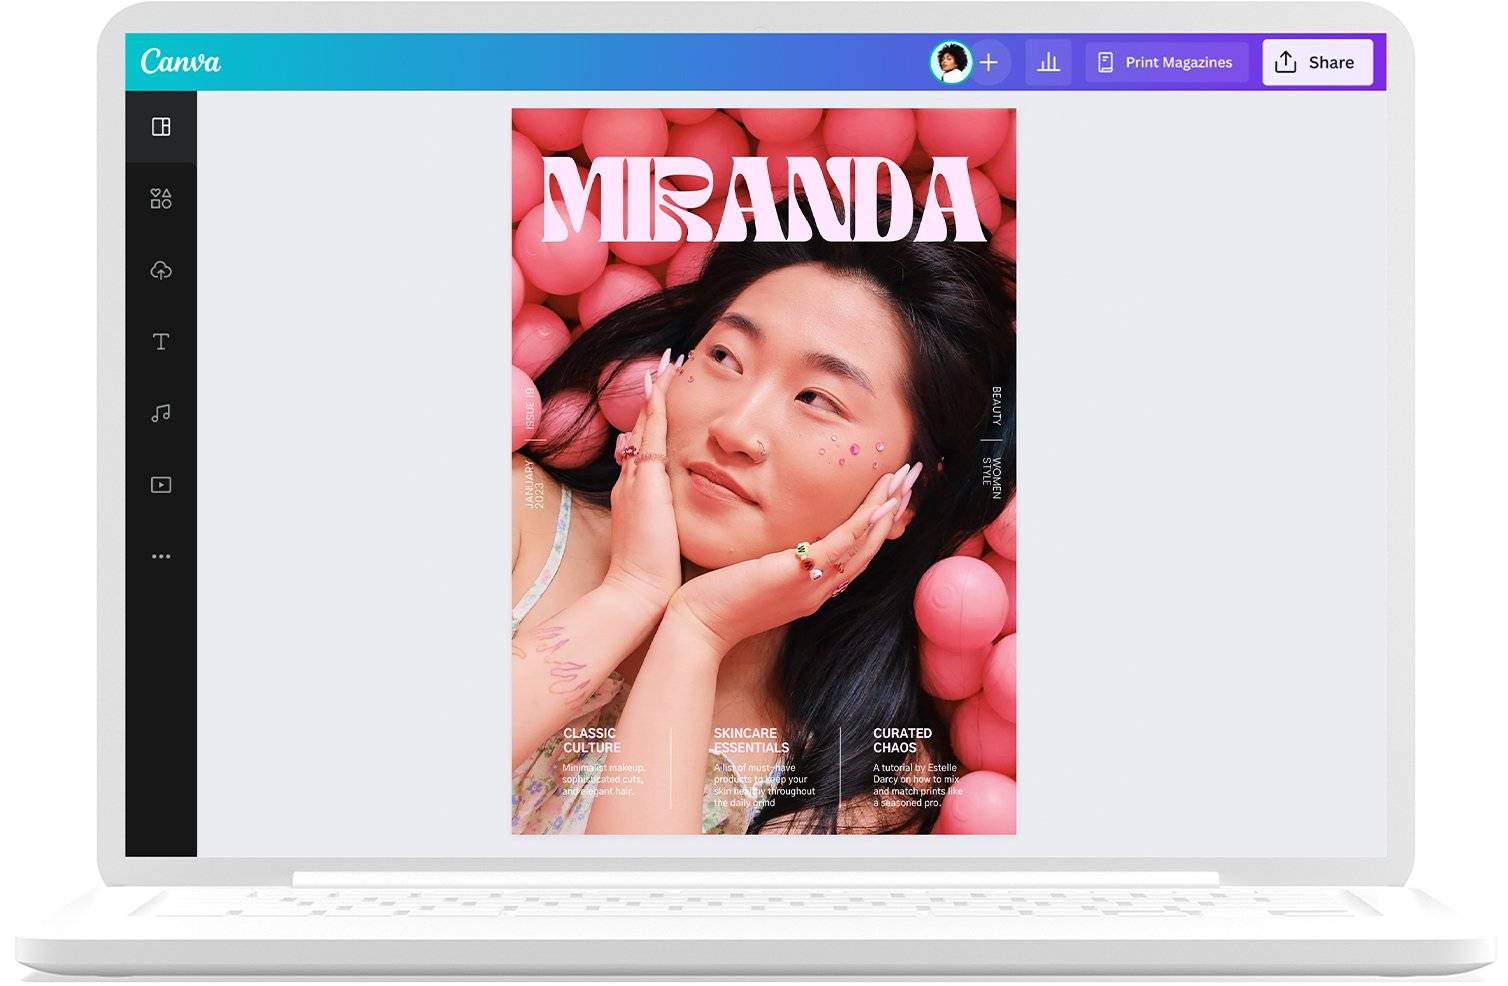
Task: Open the Text panel
Action: 160,341
